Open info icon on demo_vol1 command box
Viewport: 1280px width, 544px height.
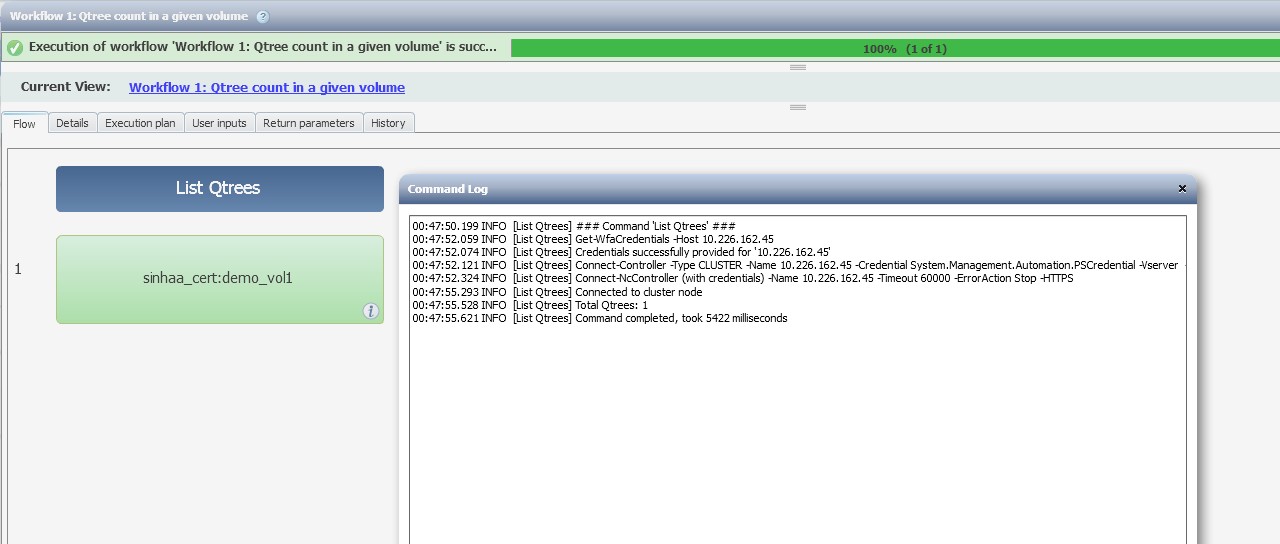(x=371, y=311)
